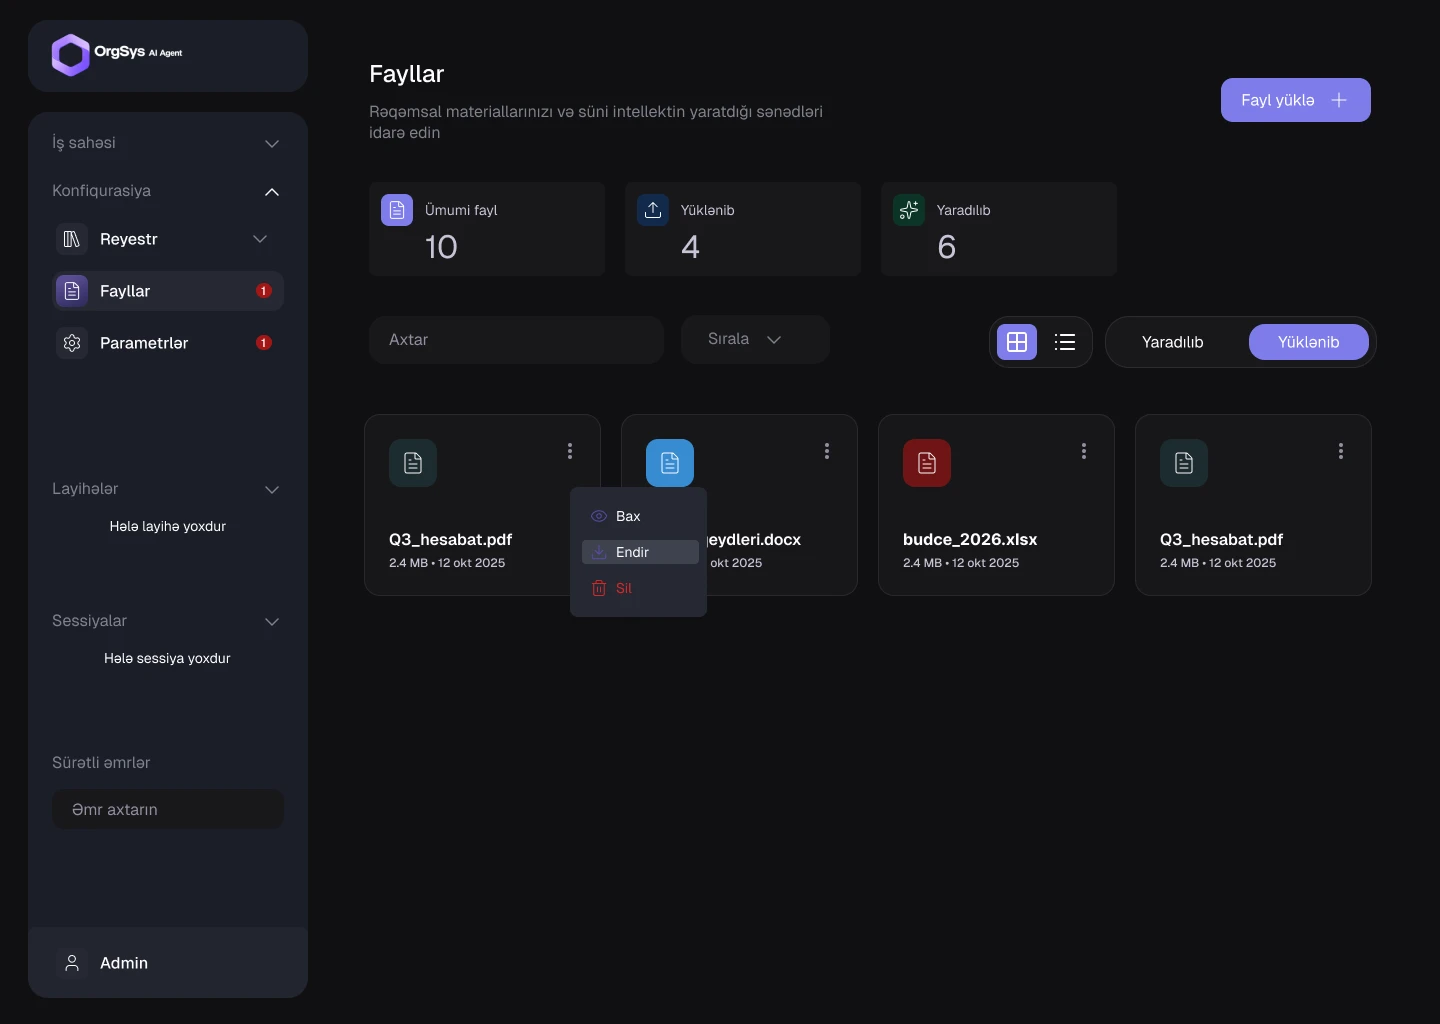This screenshot has width=1440, height=1024.
Task: Click the red badge on Parametrlər
Action: 264,343
